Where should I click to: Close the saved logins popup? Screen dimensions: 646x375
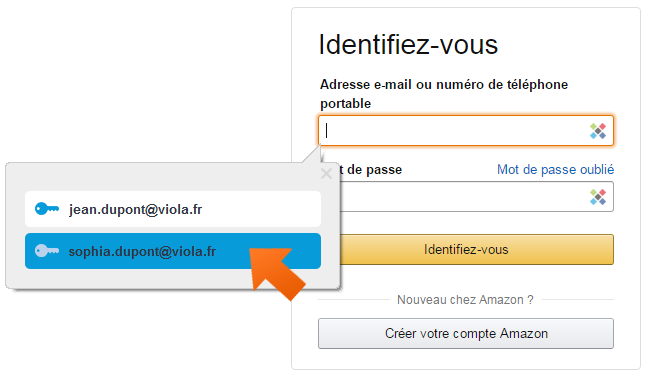click(326, 173)
